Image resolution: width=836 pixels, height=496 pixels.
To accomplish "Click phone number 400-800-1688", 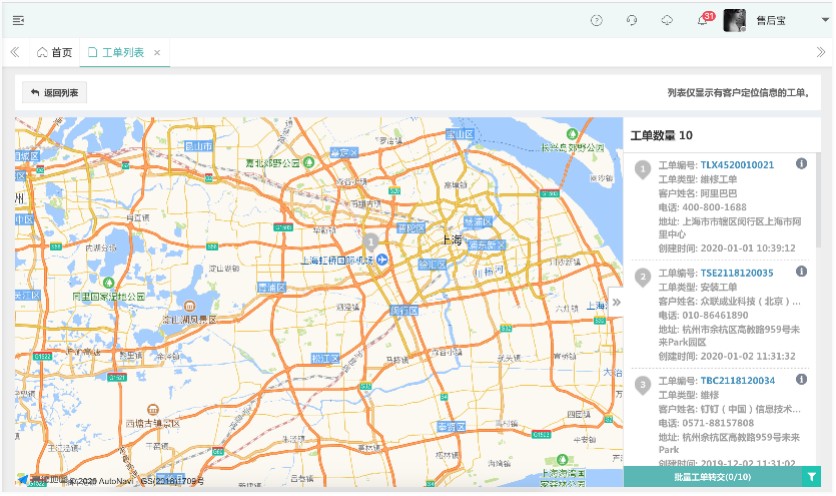I will click(714, 207).
